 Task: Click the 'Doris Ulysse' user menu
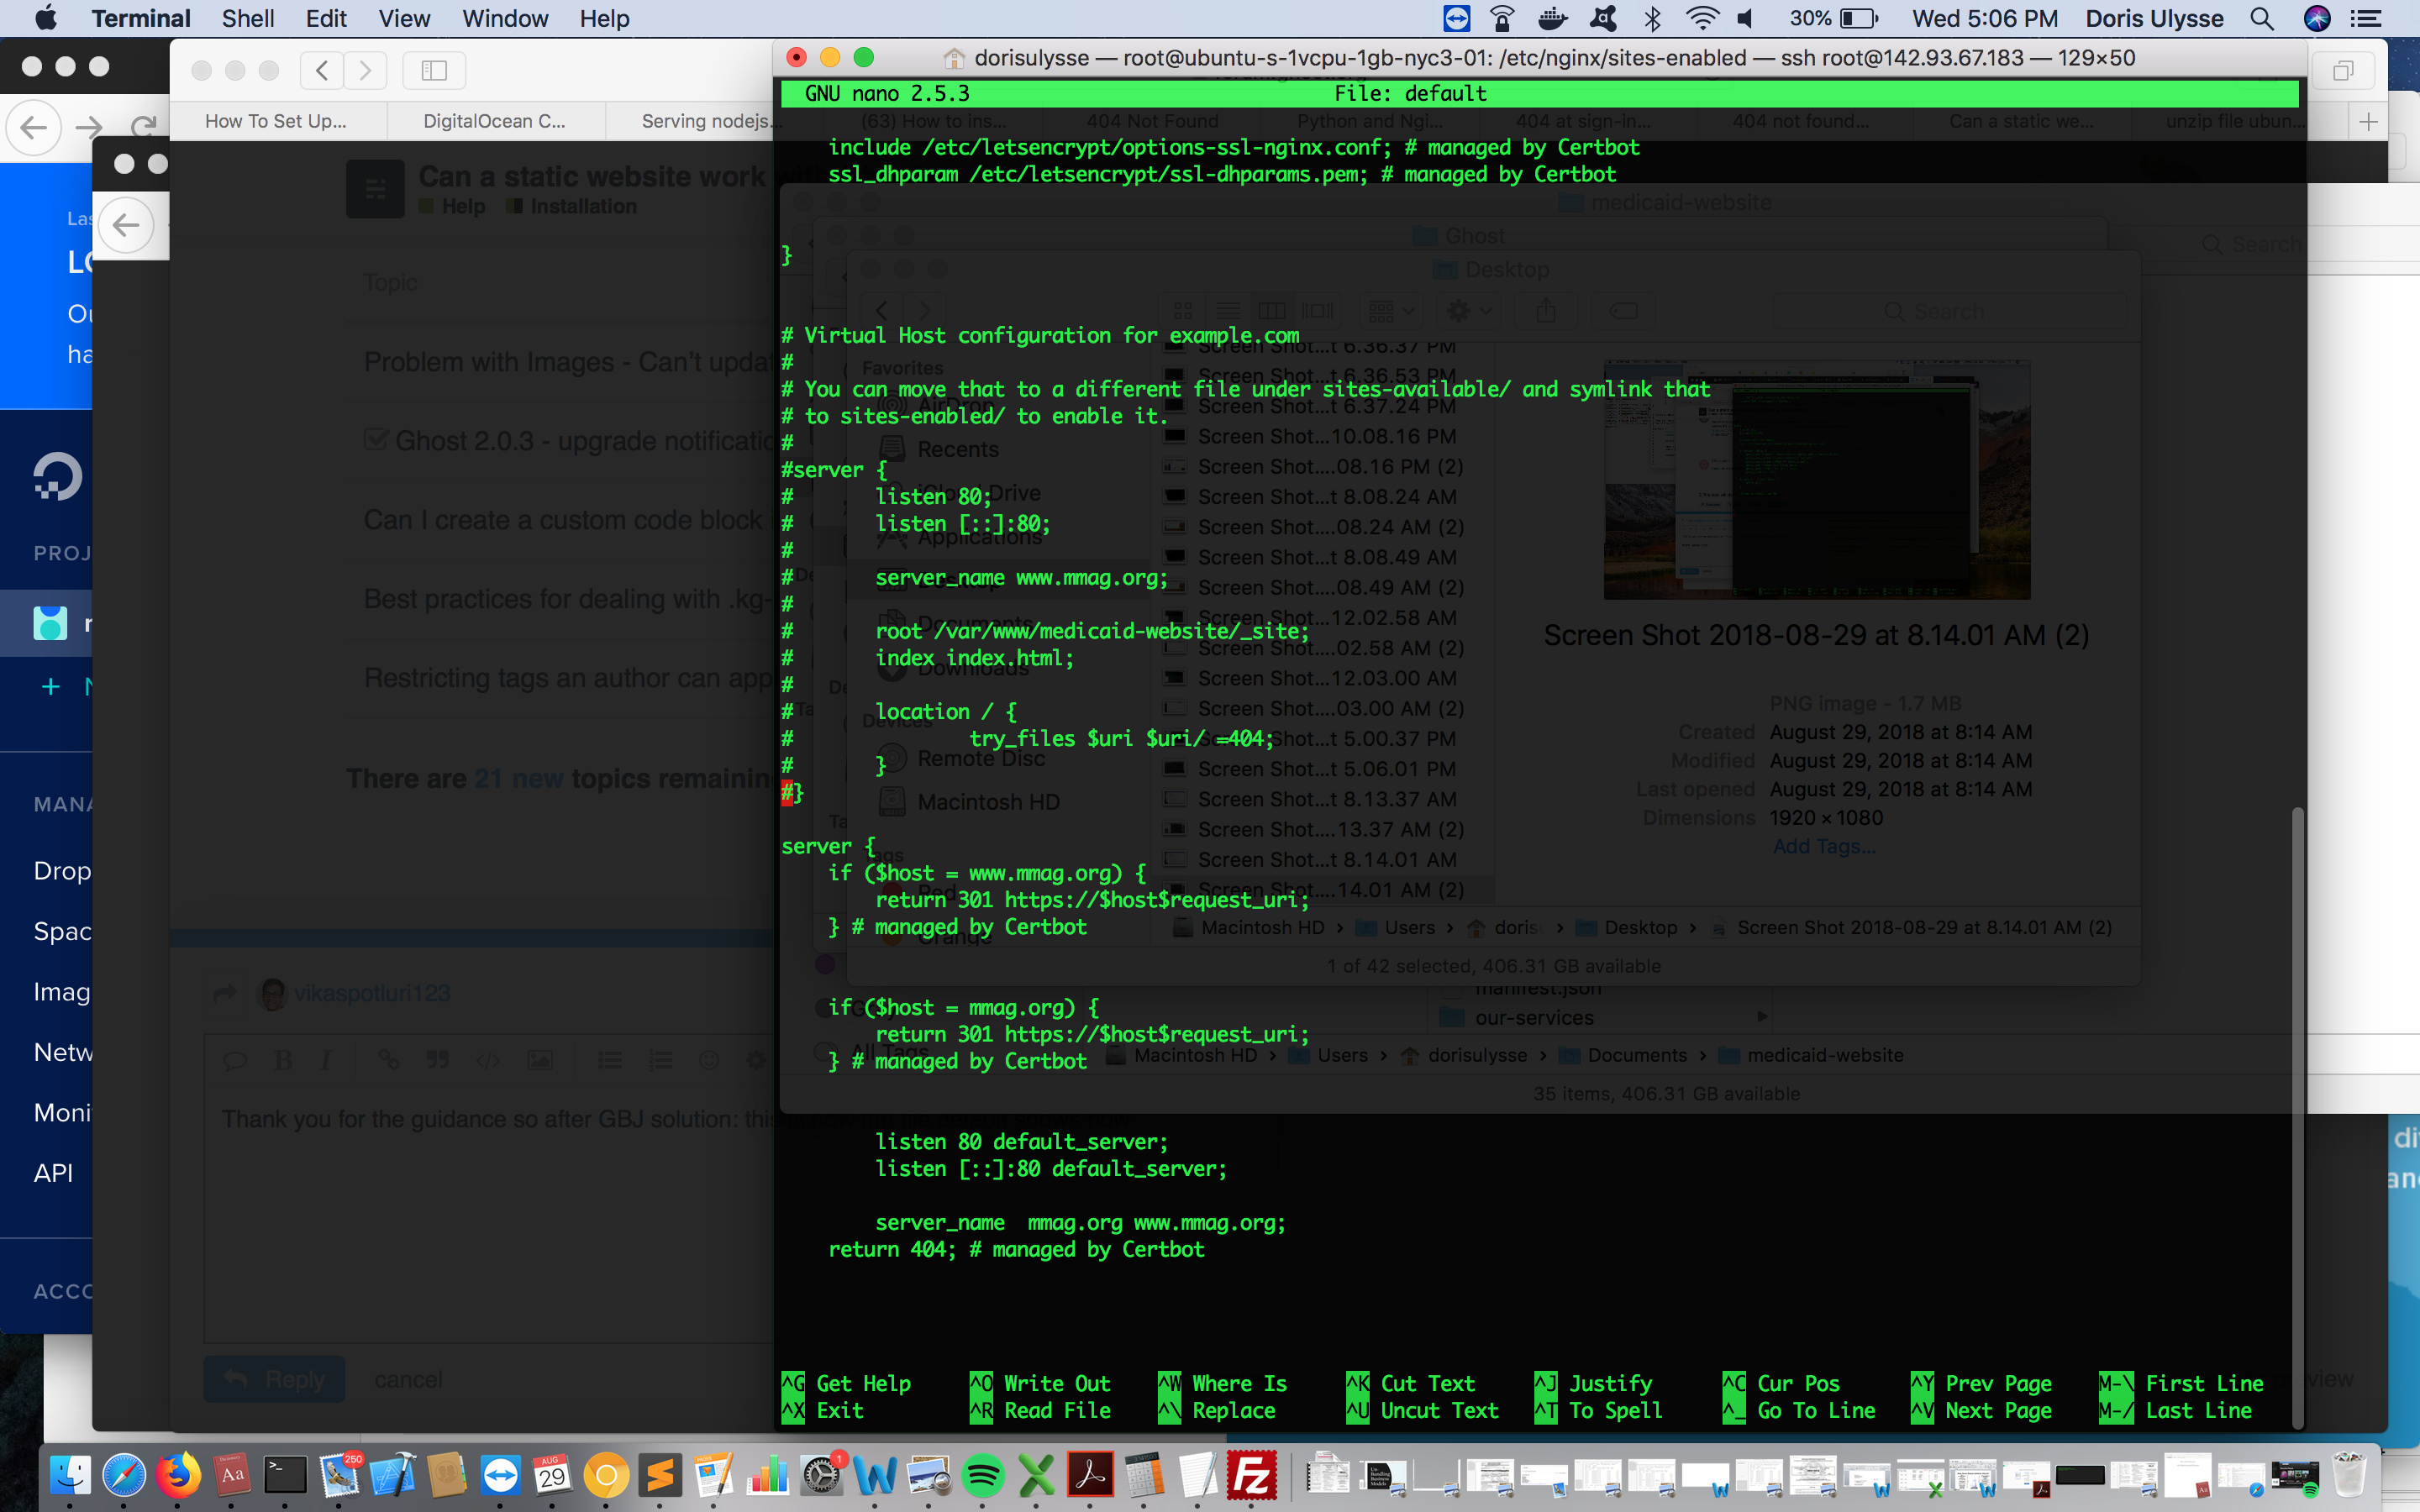[x=2154, y=18]
